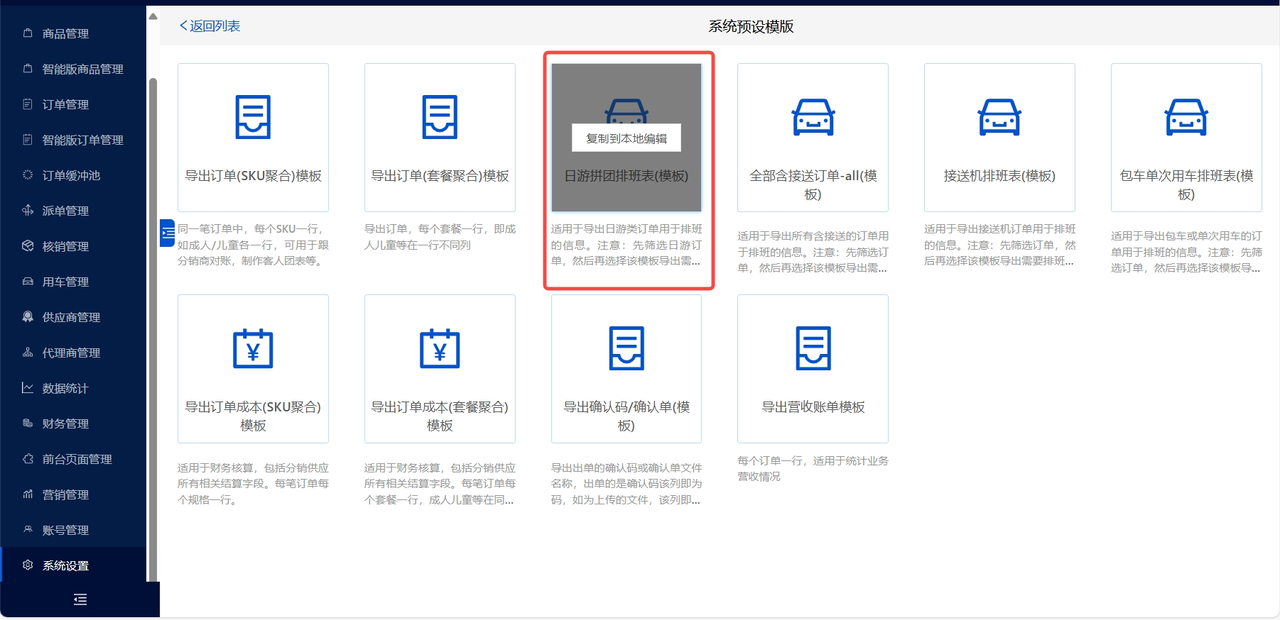1280x620 pixels.
Task: Go to 数据统计 in sidebar
Action: coord(66,388)
